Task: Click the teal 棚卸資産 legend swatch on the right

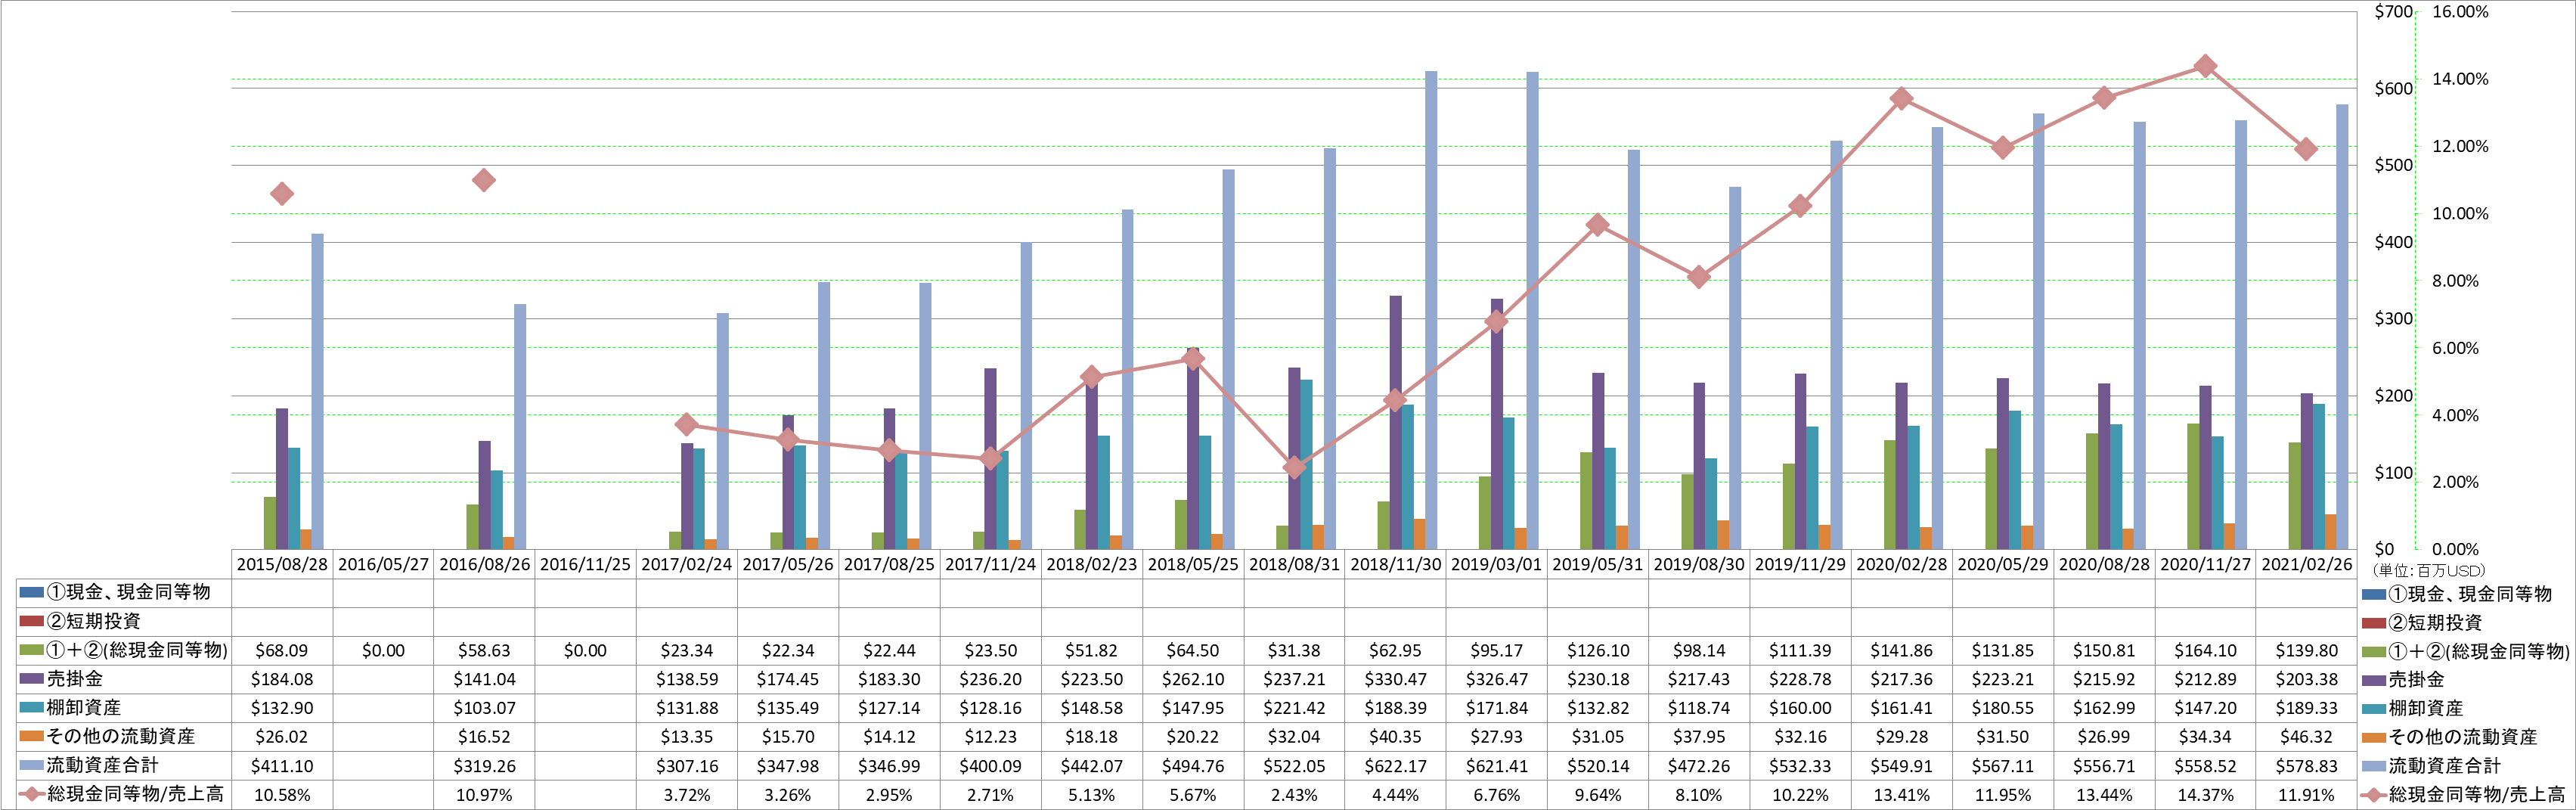Action: click(2374, 708)
